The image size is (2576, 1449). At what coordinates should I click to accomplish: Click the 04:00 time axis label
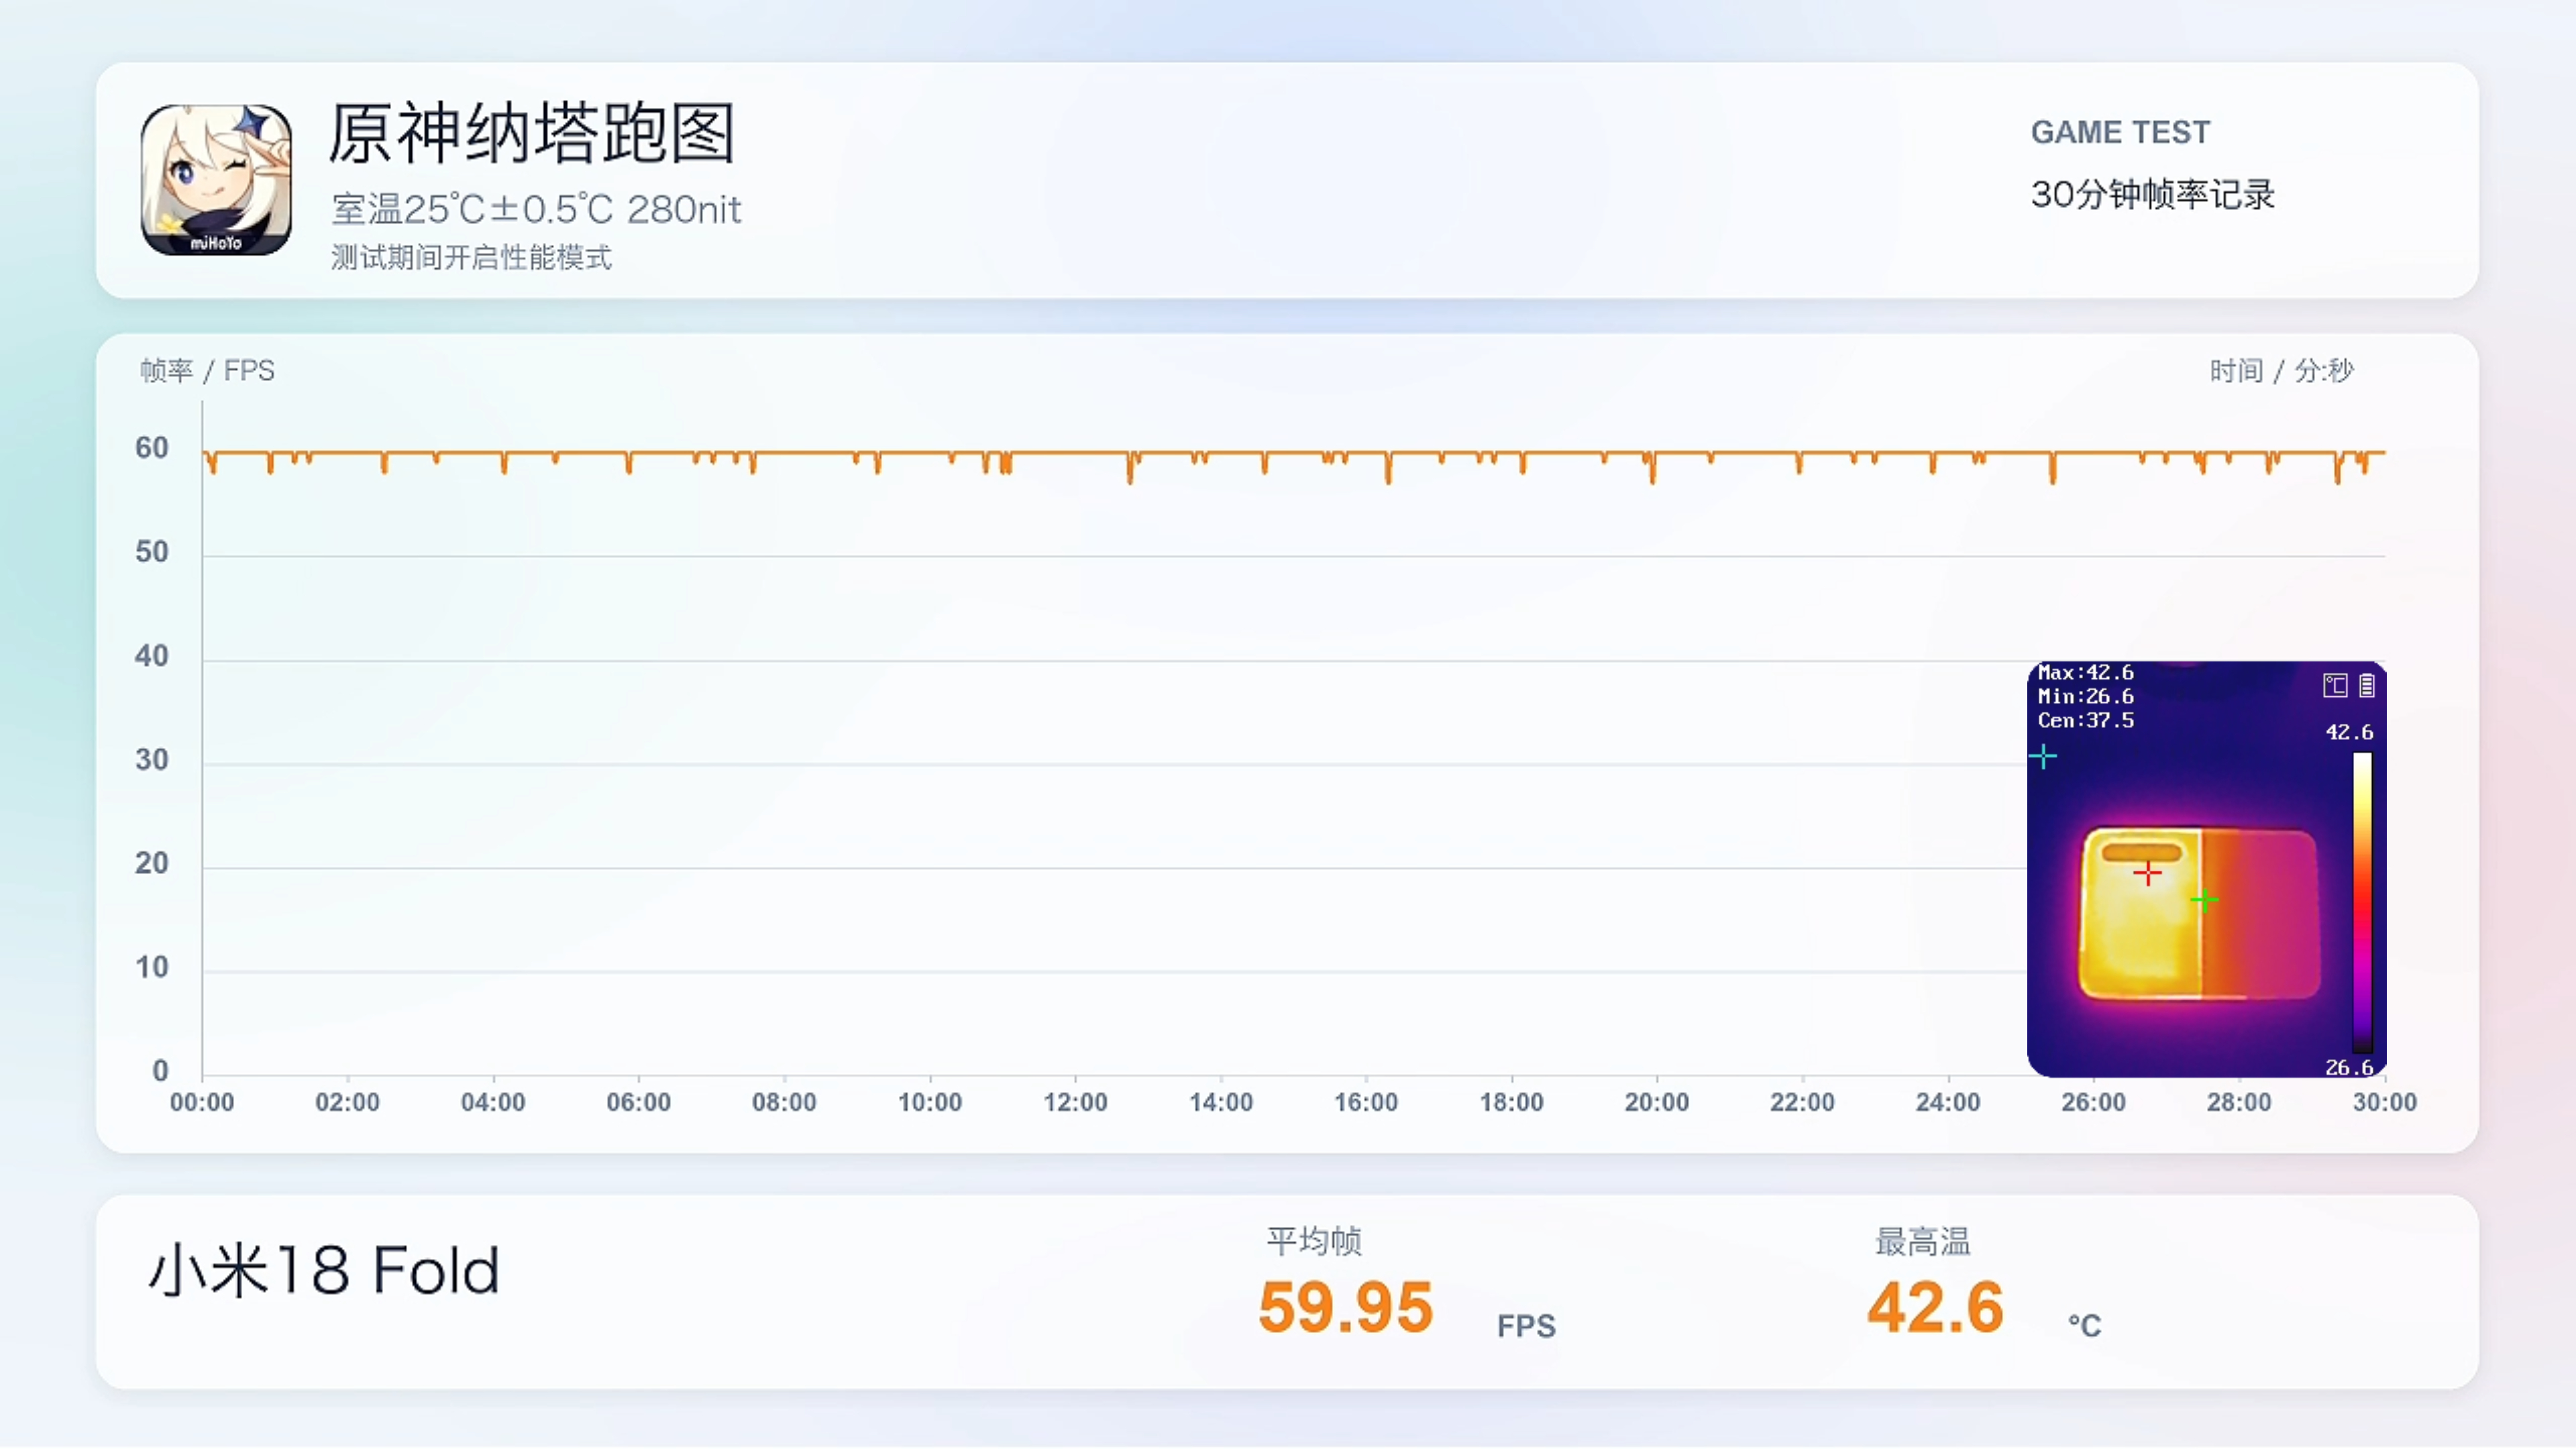click(x=493, y=1102)
